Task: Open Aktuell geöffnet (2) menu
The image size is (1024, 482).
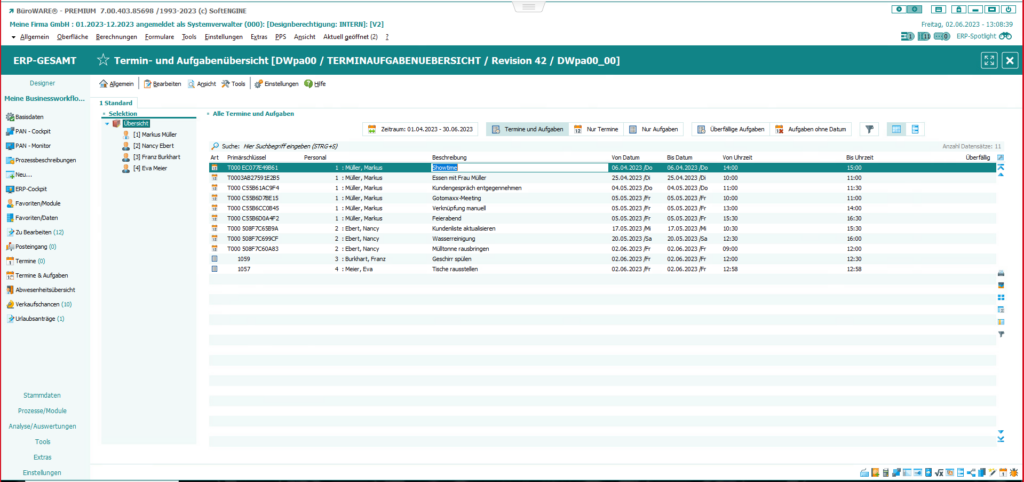Action: click(351, 37)
